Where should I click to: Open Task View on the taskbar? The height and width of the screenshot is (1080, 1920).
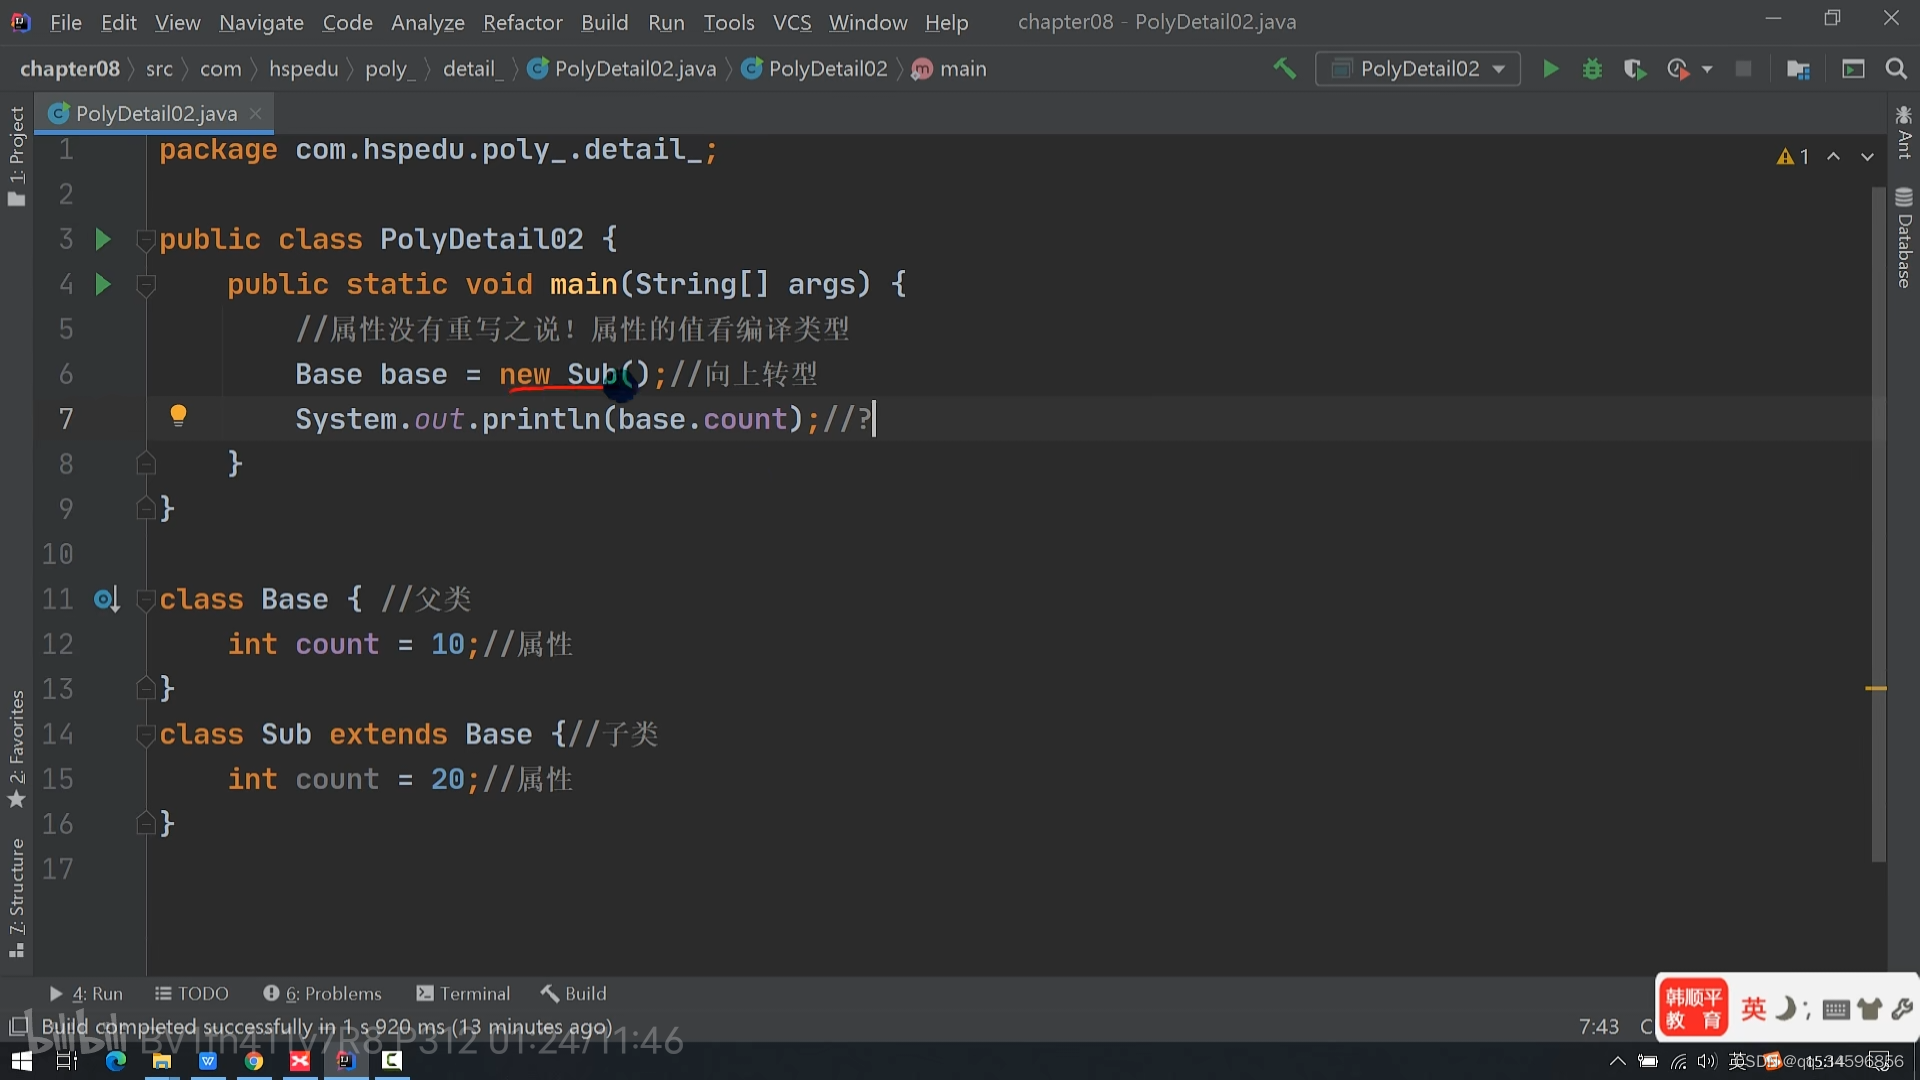coord(67,1061)
